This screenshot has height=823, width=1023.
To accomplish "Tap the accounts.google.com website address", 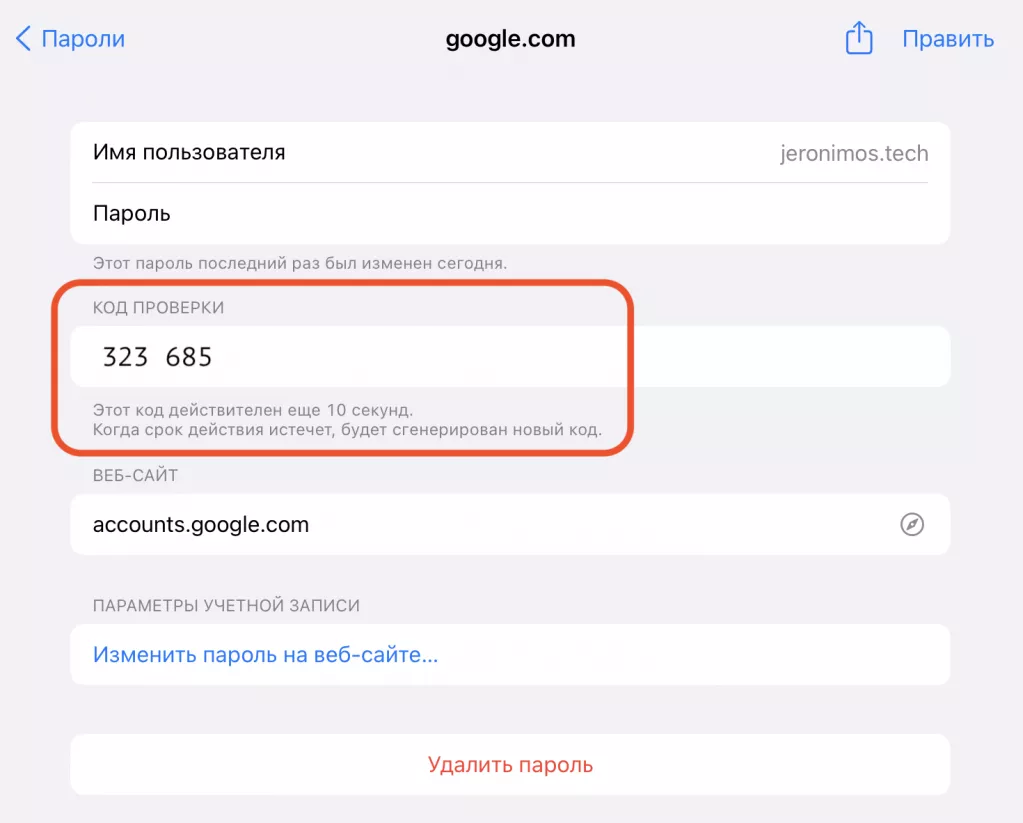I will pos(201,525).
